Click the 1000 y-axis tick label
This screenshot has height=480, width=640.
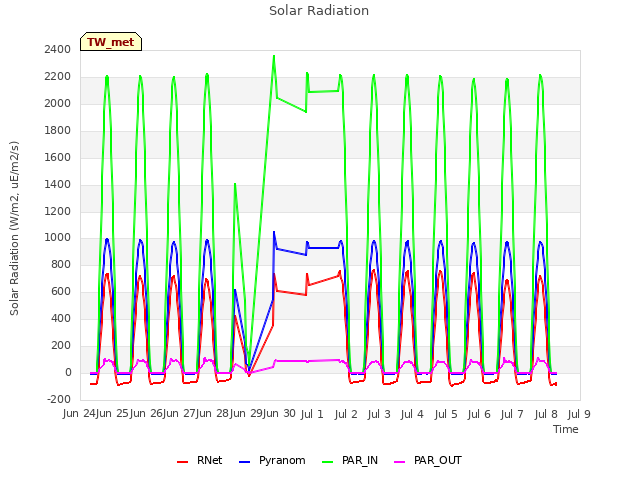coord(58,238)
